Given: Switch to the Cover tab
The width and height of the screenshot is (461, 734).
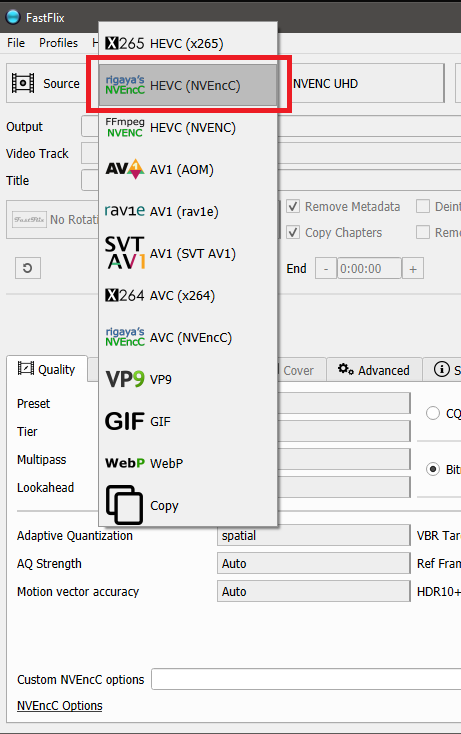Looking at the screenshot, I should [x=298, y=370].
